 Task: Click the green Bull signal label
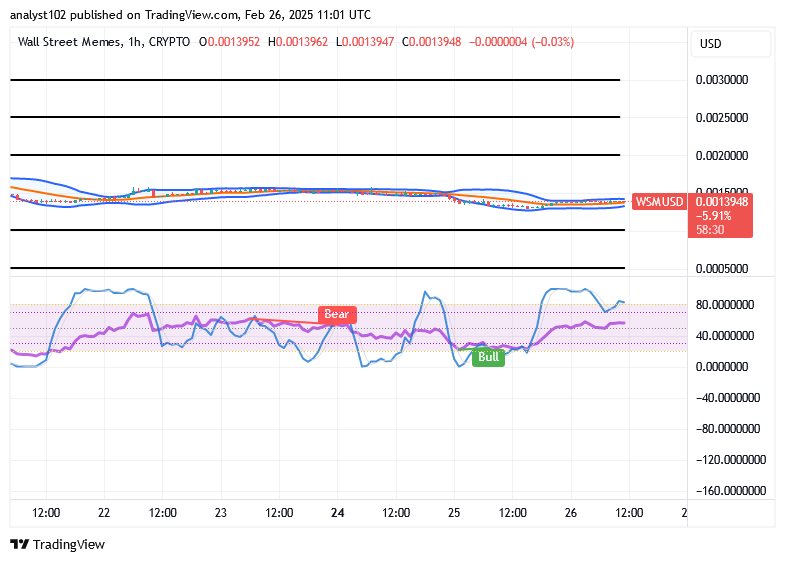pyautogui.click(x=488, y=357)
